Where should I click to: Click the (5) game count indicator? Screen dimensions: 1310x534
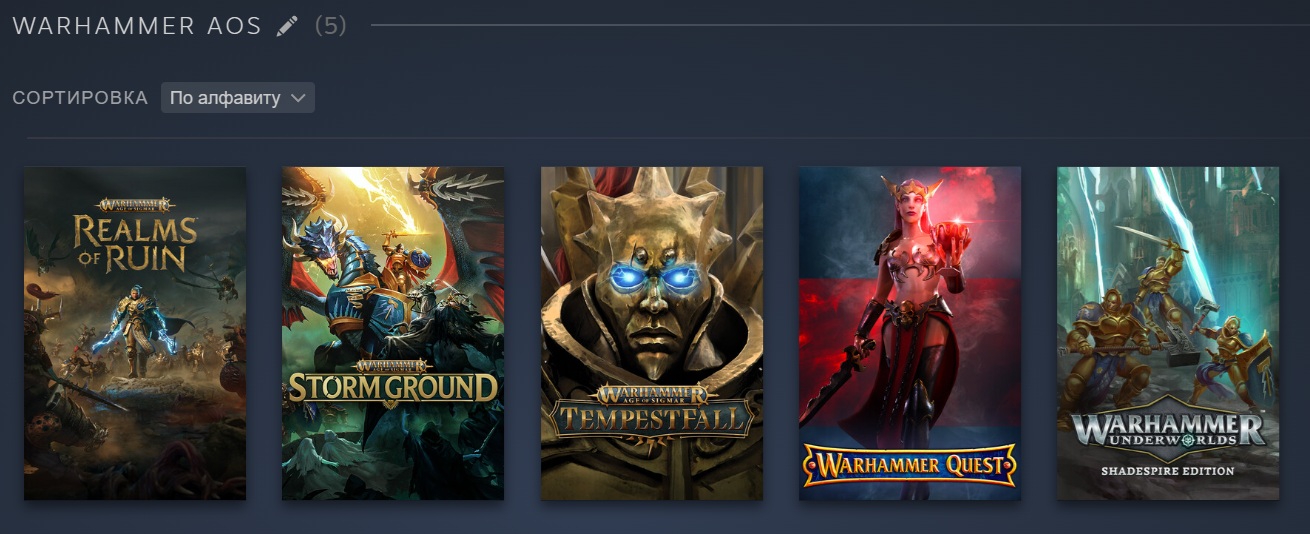click(x=331, y=27)
